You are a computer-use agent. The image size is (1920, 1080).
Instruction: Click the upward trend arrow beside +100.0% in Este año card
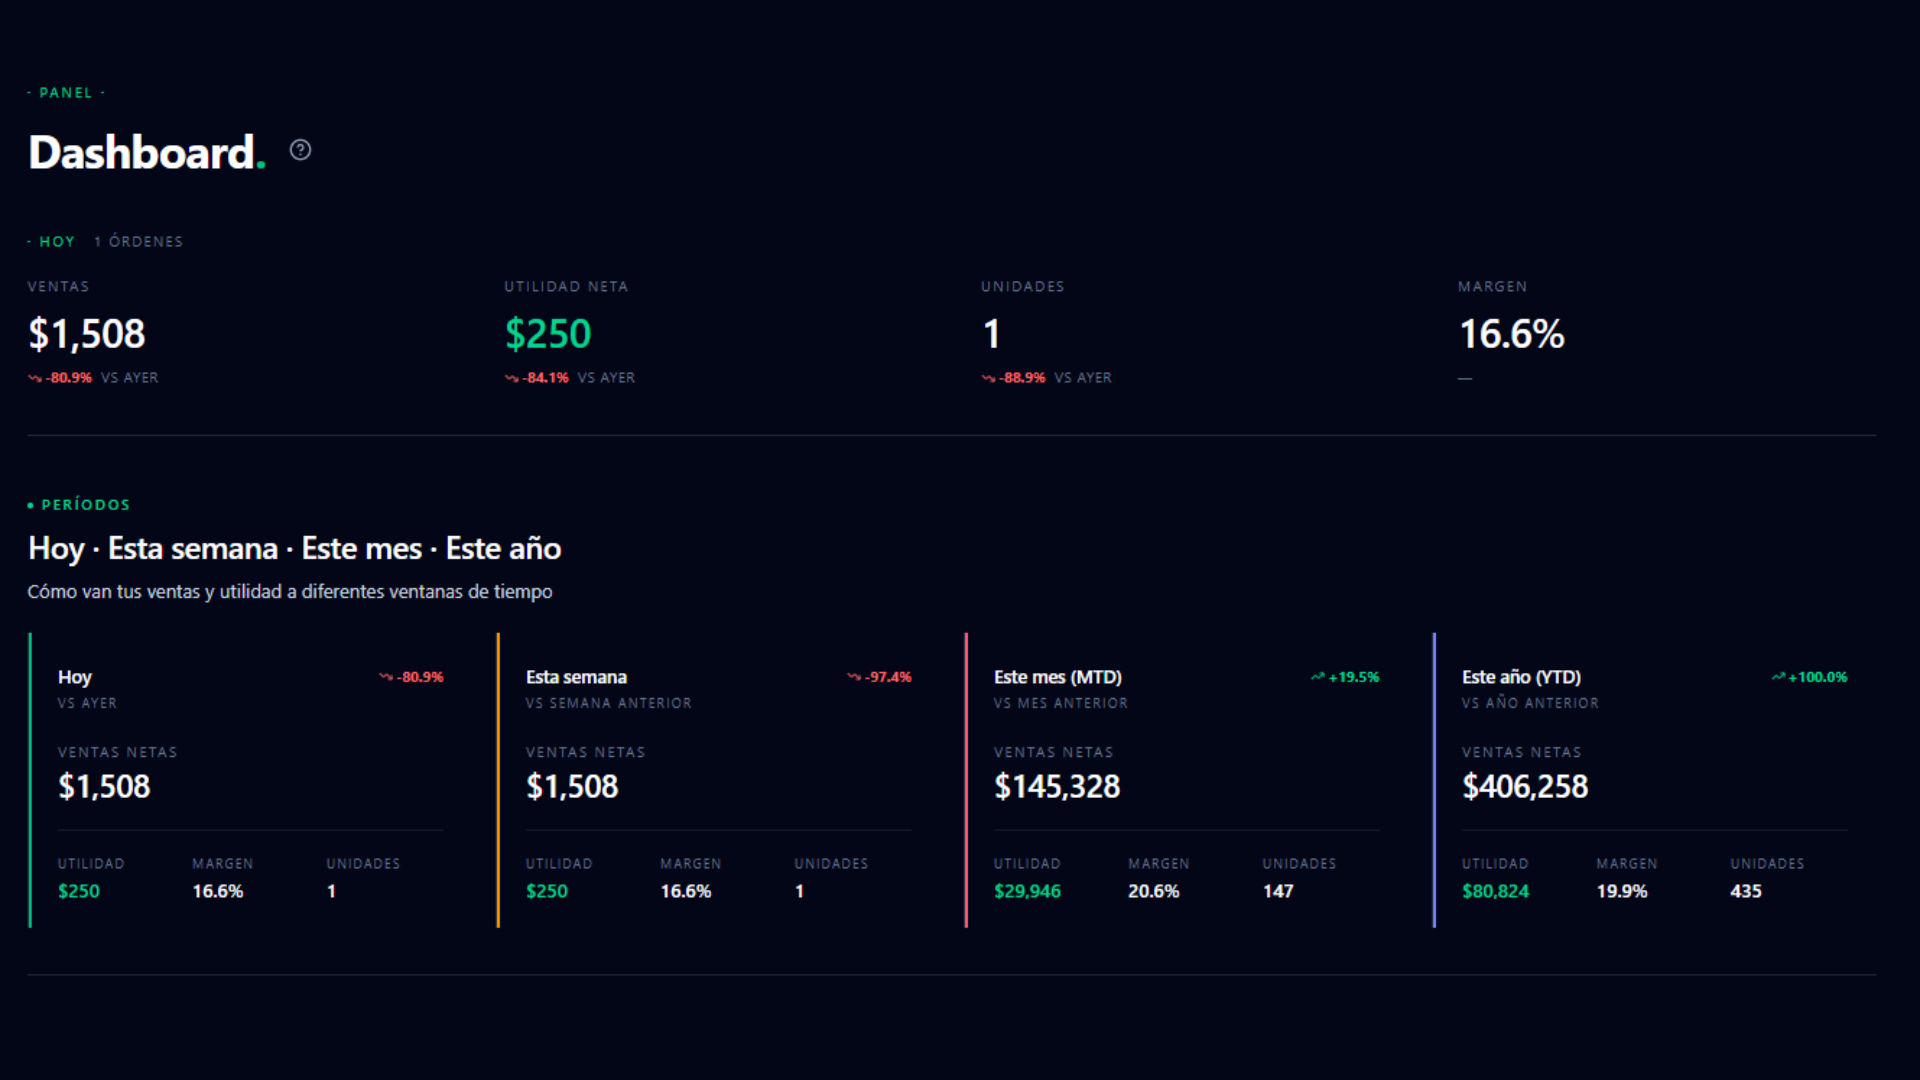pos(1780,677)
